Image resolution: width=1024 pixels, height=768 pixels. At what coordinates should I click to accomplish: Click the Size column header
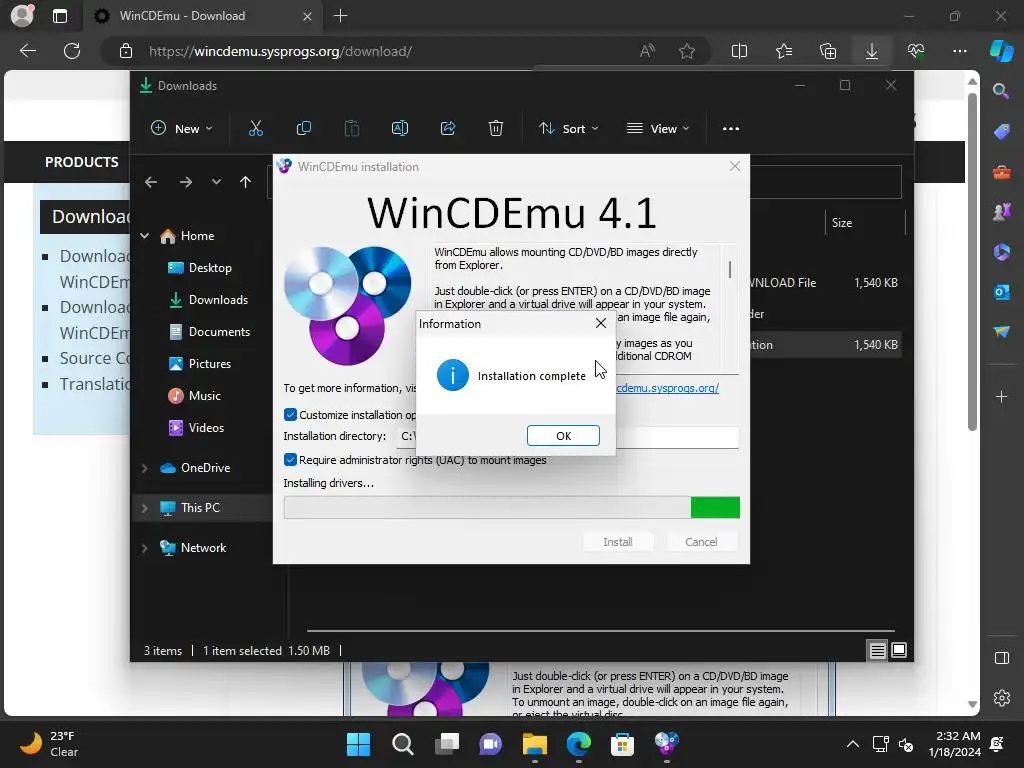point(865,223)
